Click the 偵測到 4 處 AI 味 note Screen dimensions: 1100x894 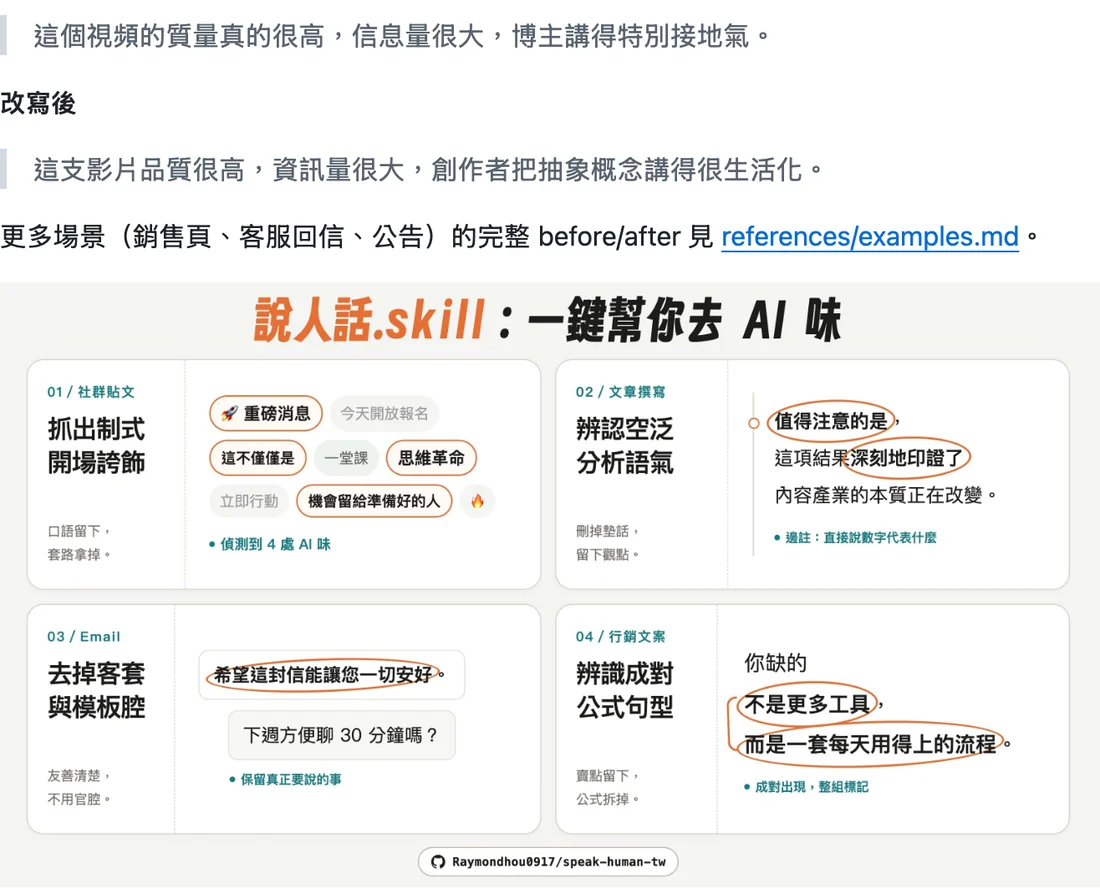(269, 544)
